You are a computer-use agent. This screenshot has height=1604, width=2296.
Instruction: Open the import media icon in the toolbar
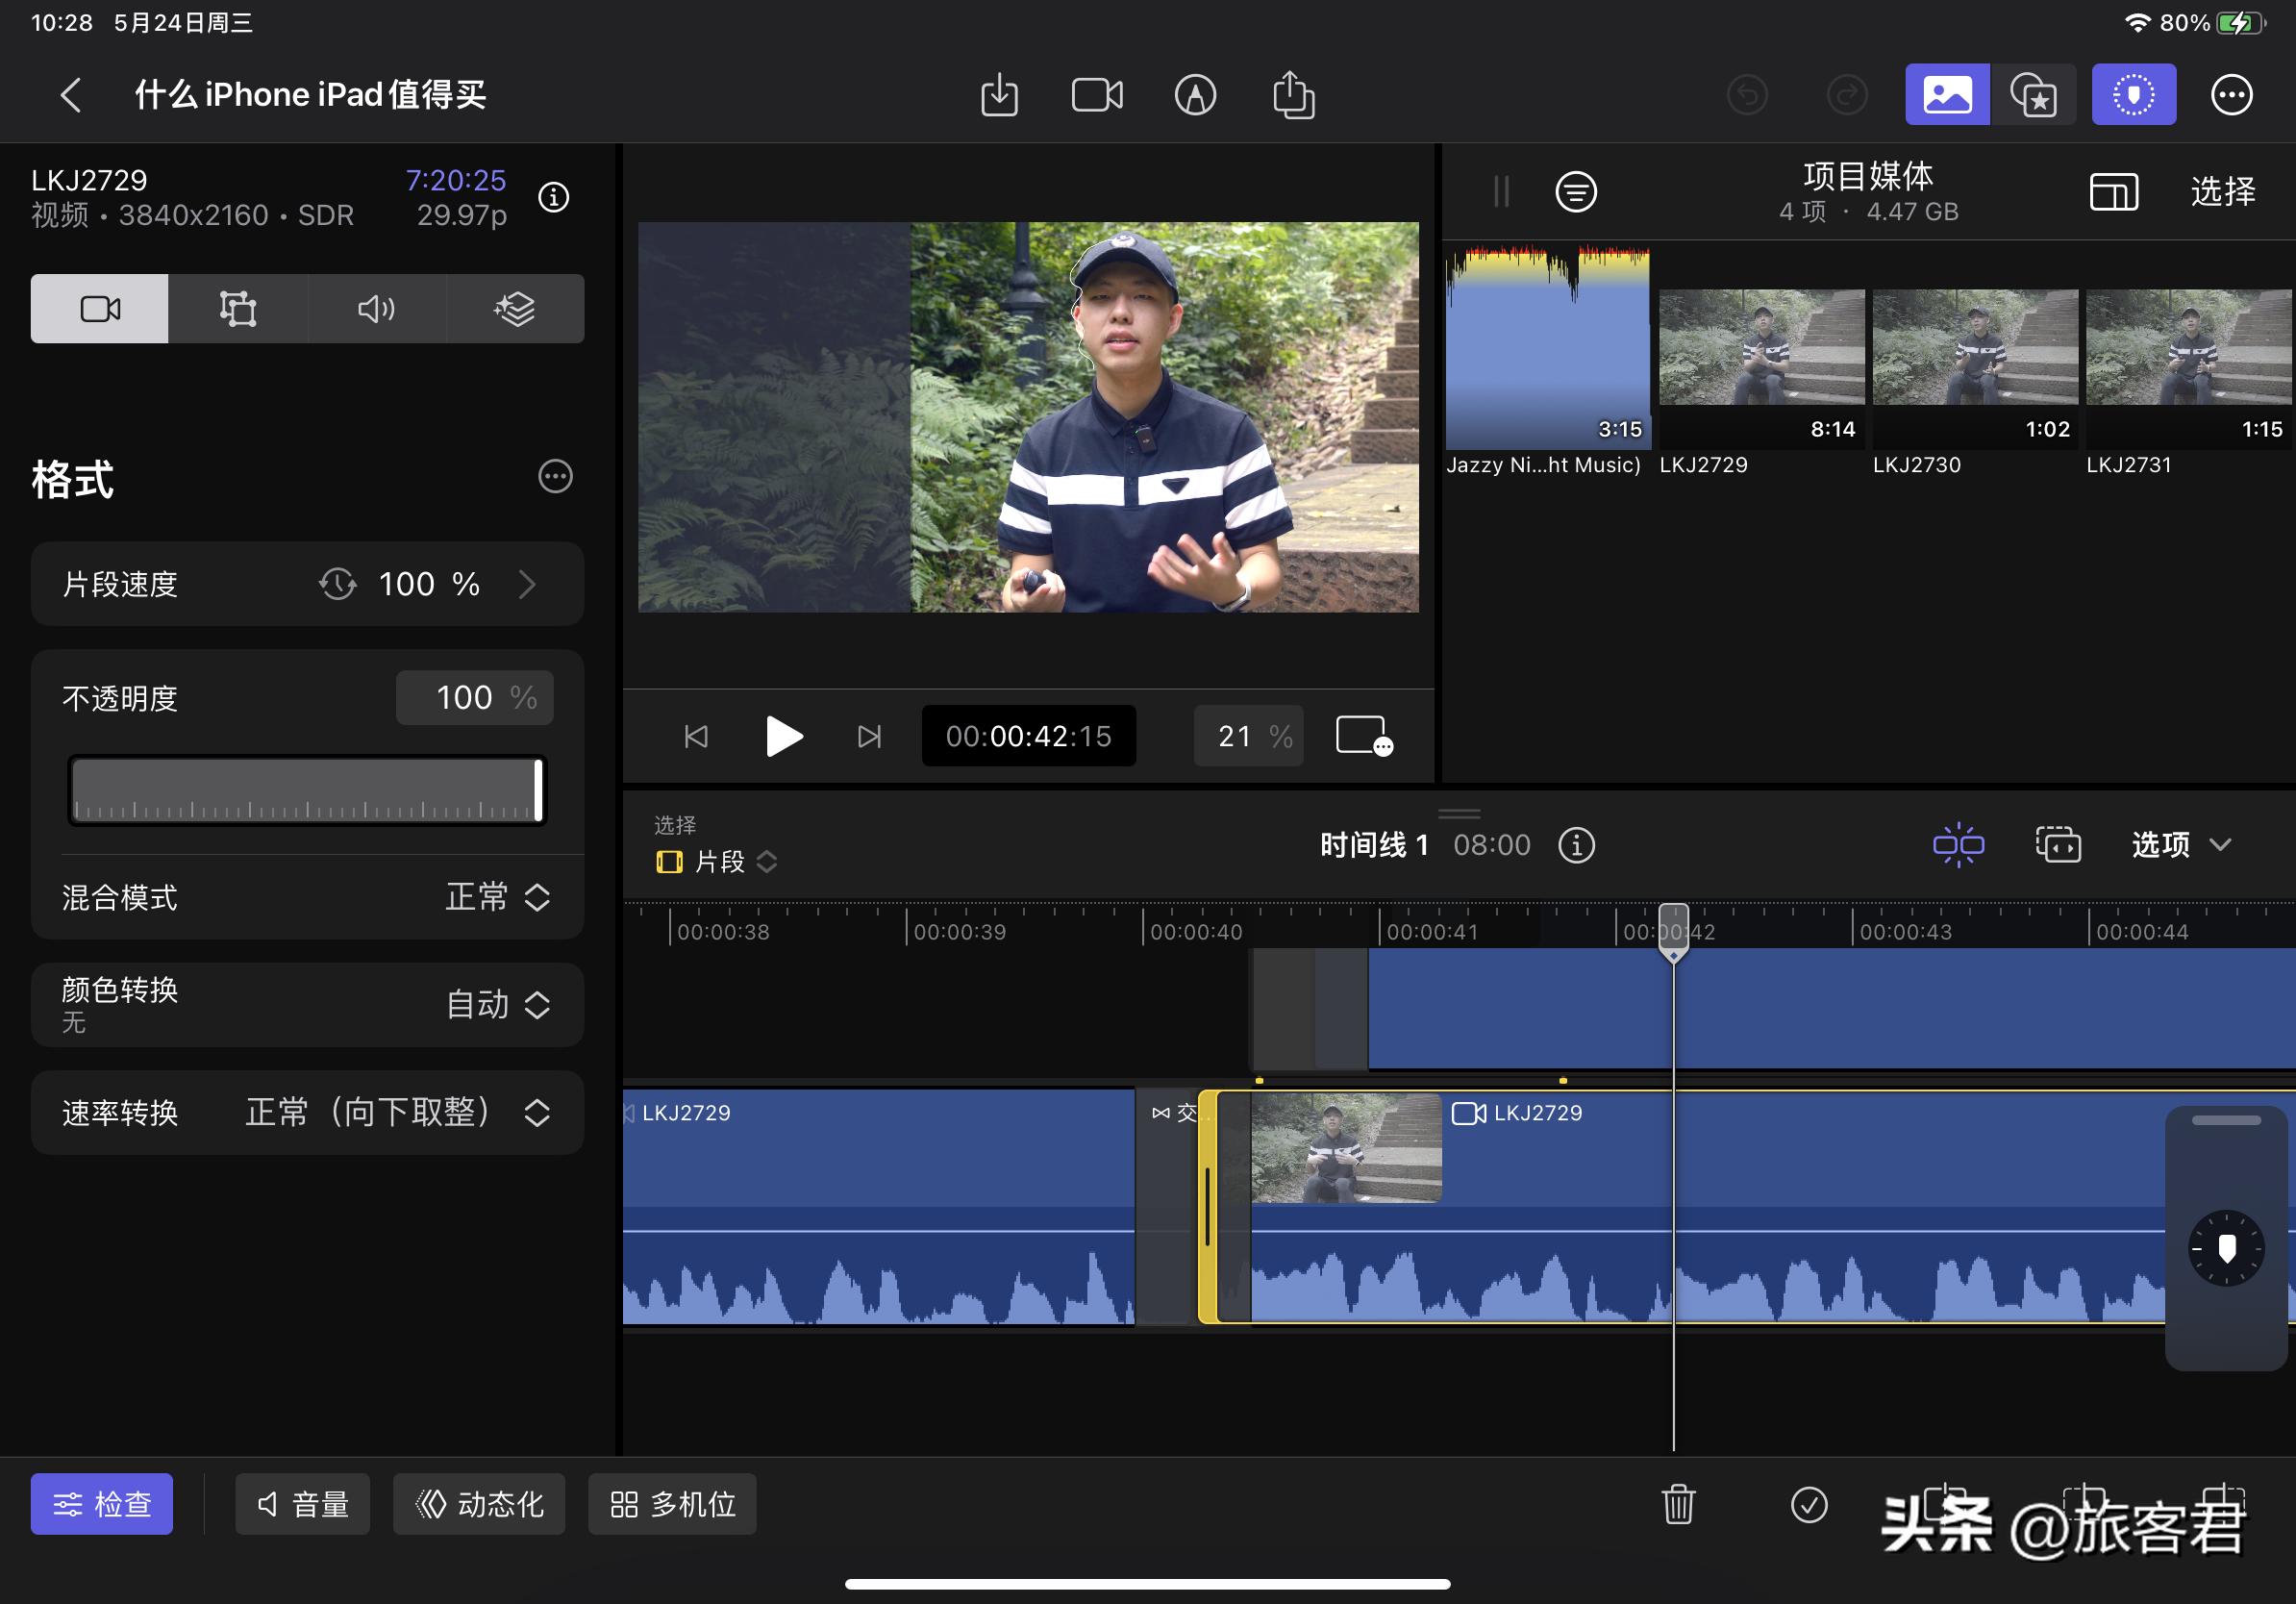[x=998, y=94]
